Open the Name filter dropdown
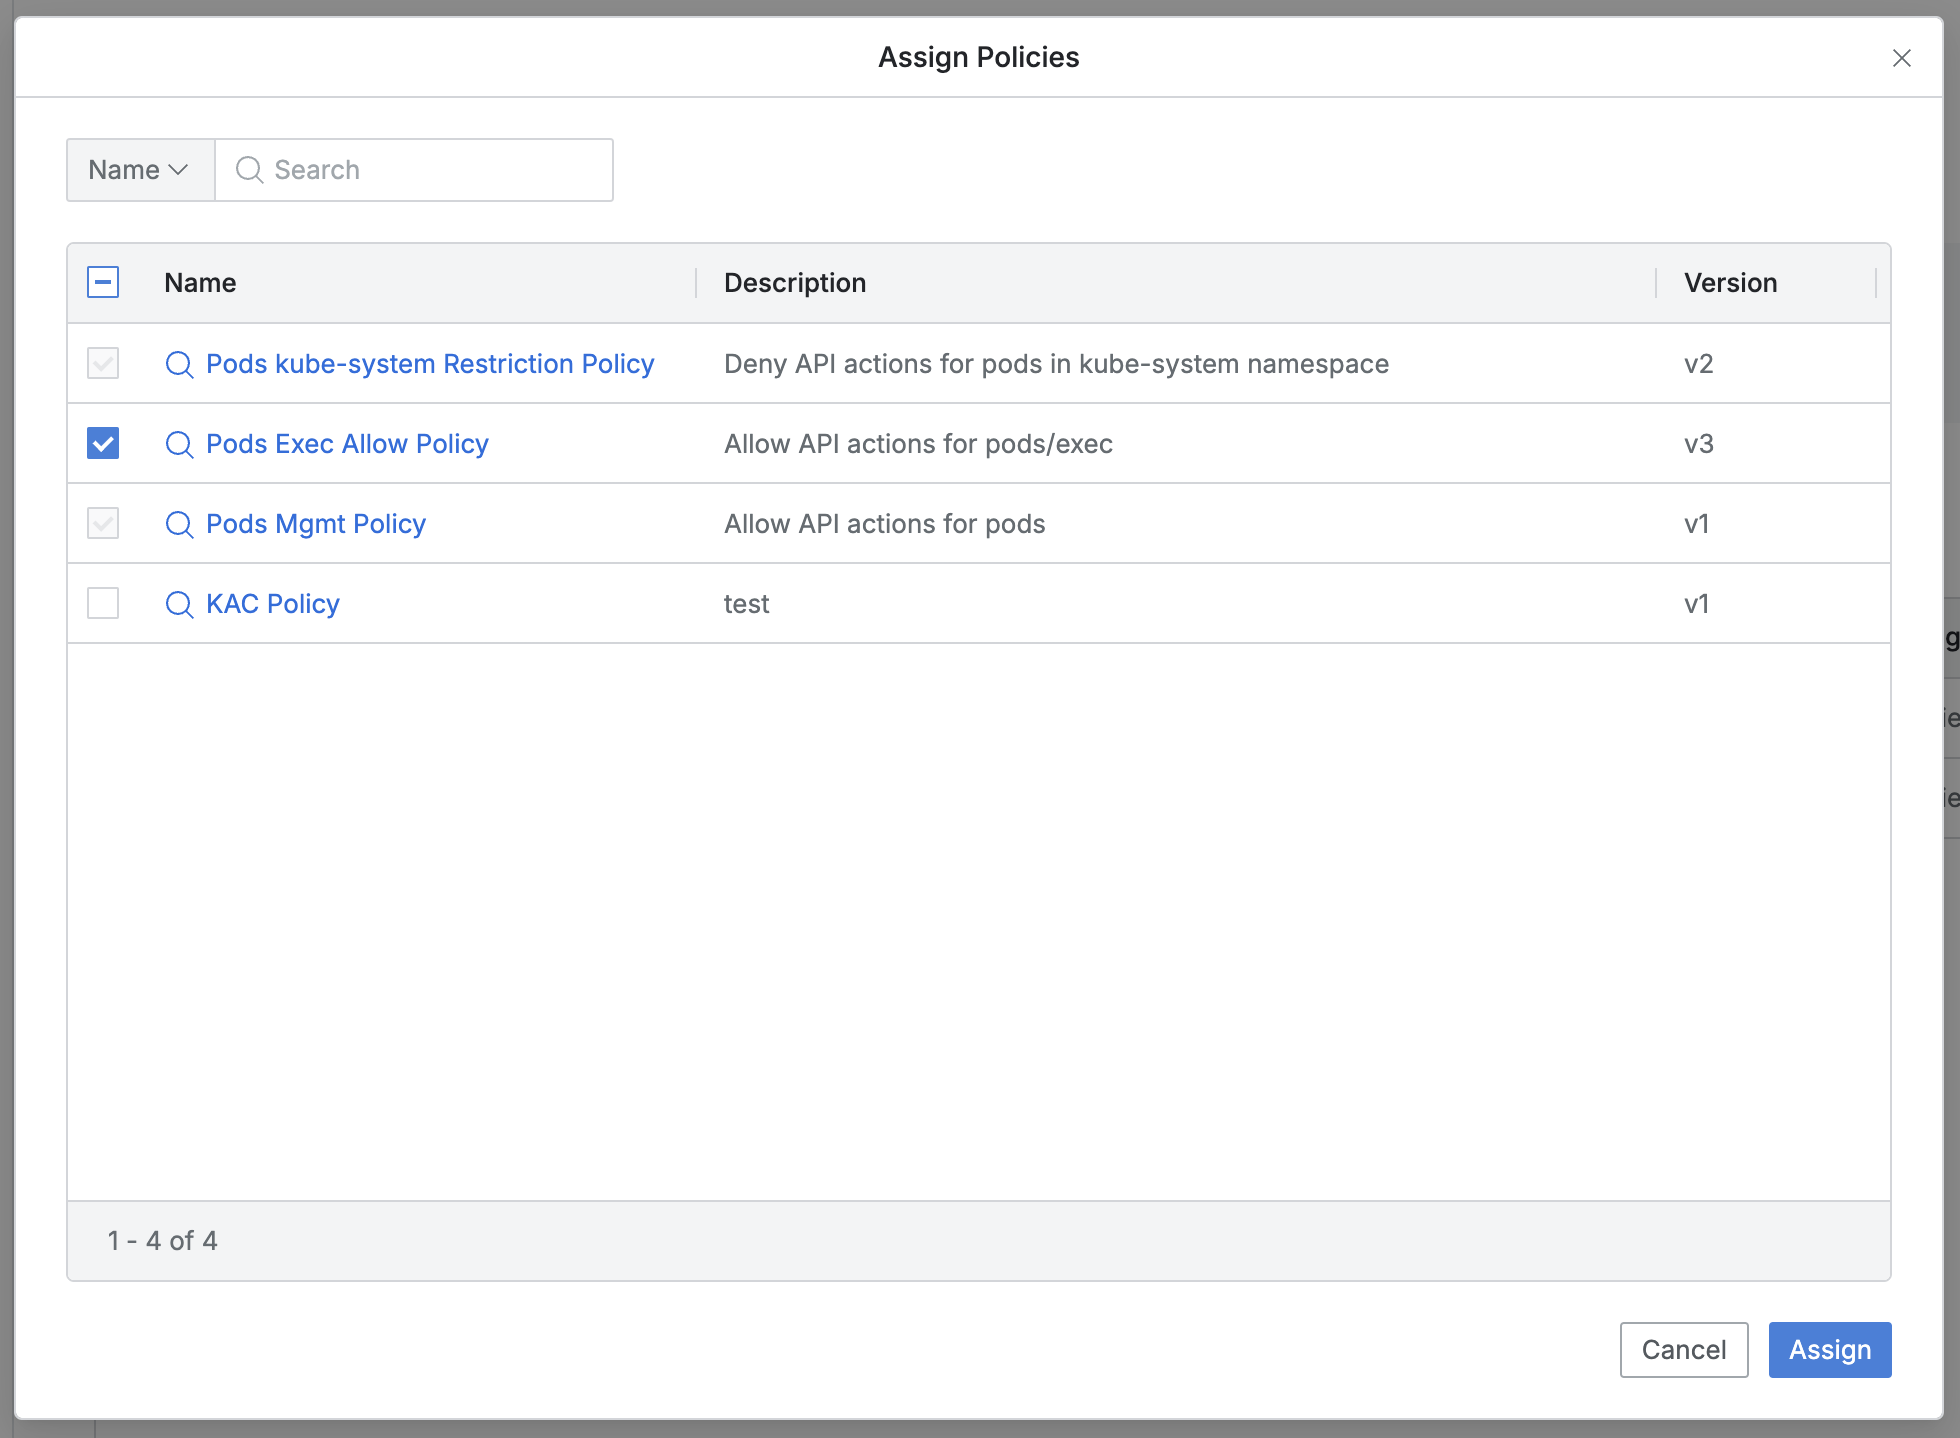 (140, 170)
